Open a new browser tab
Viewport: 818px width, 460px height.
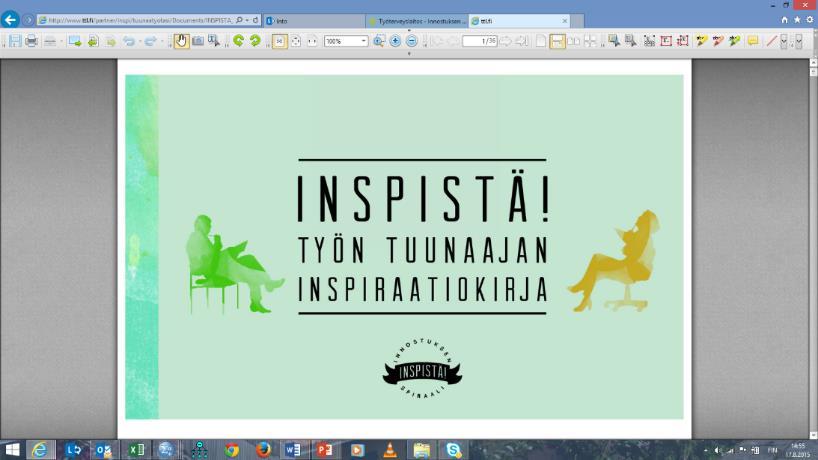click(x=577, y=21)
